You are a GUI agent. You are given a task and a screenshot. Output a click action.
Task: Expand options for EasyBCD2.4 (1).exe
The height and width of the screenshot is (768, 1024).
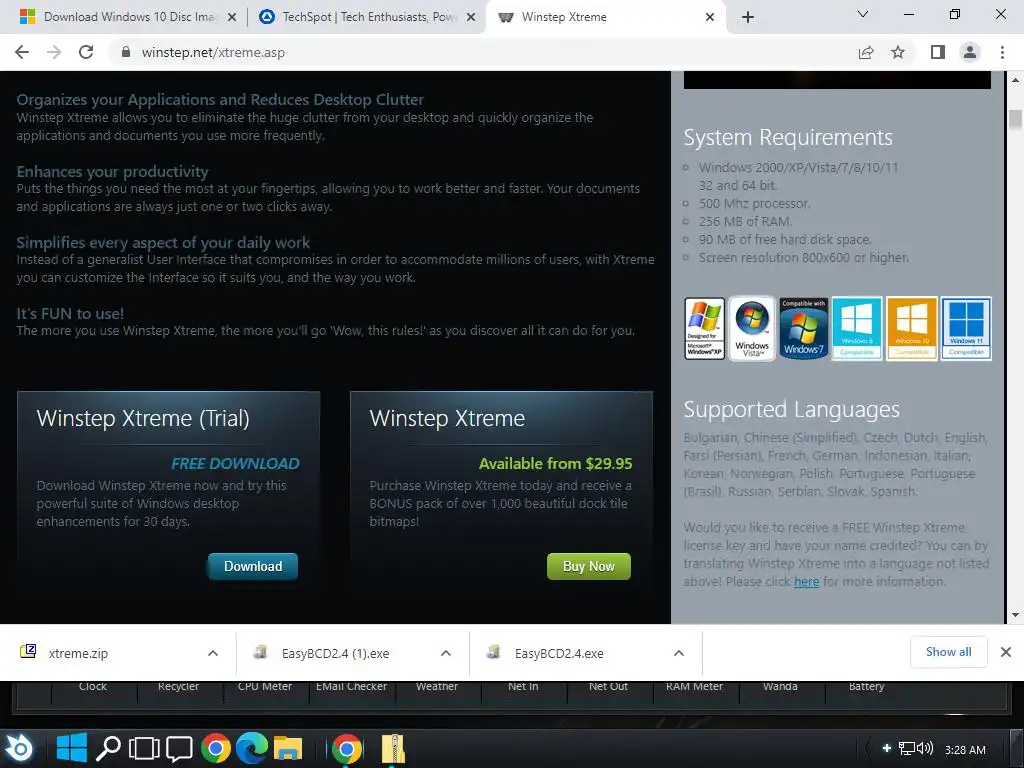click(446, 653)
